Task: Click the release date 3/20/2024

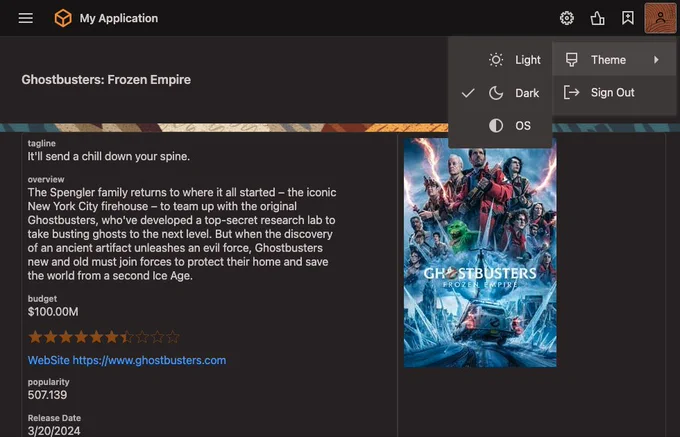Action: (54, 431)
